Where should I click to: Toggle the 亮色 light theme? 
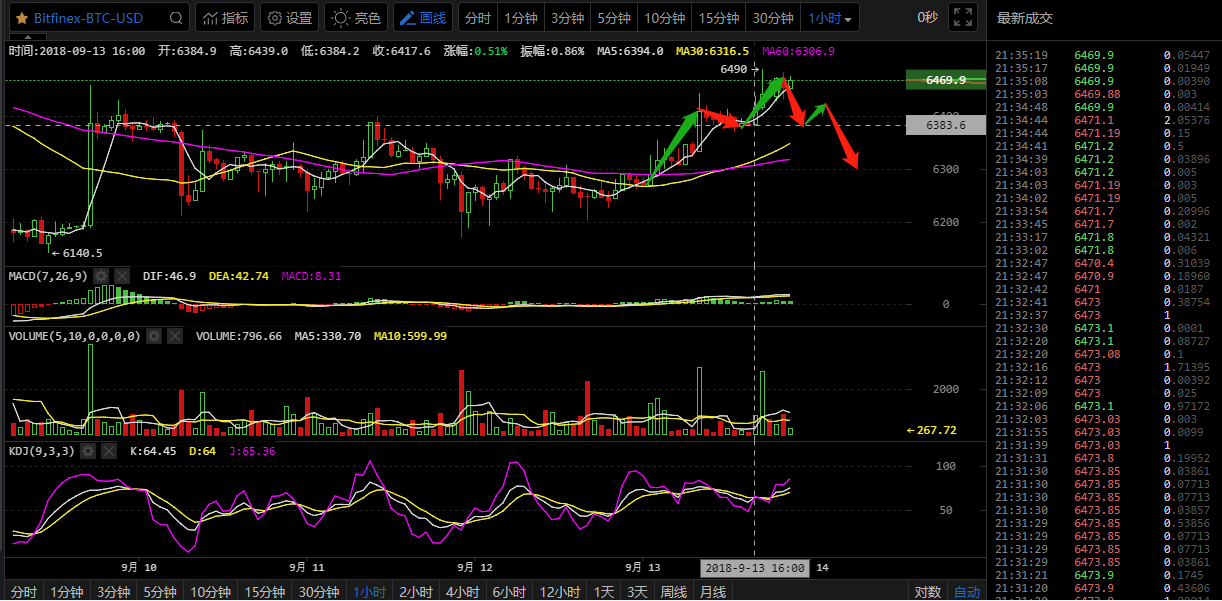357,18
